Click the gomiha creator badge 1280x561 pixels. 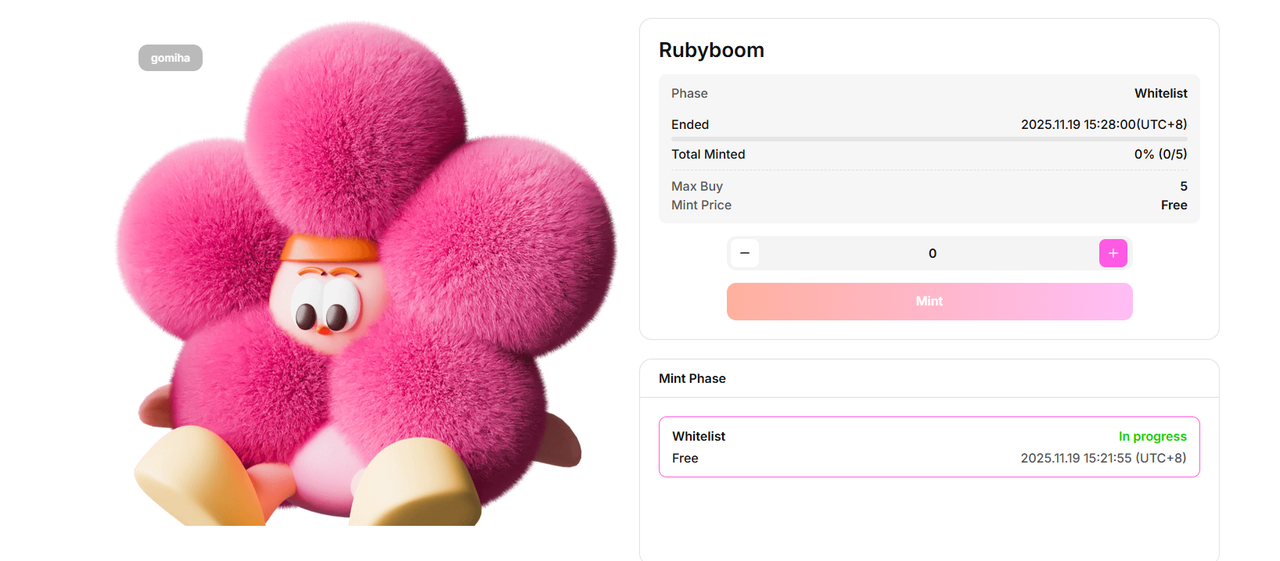coord(170,58)
